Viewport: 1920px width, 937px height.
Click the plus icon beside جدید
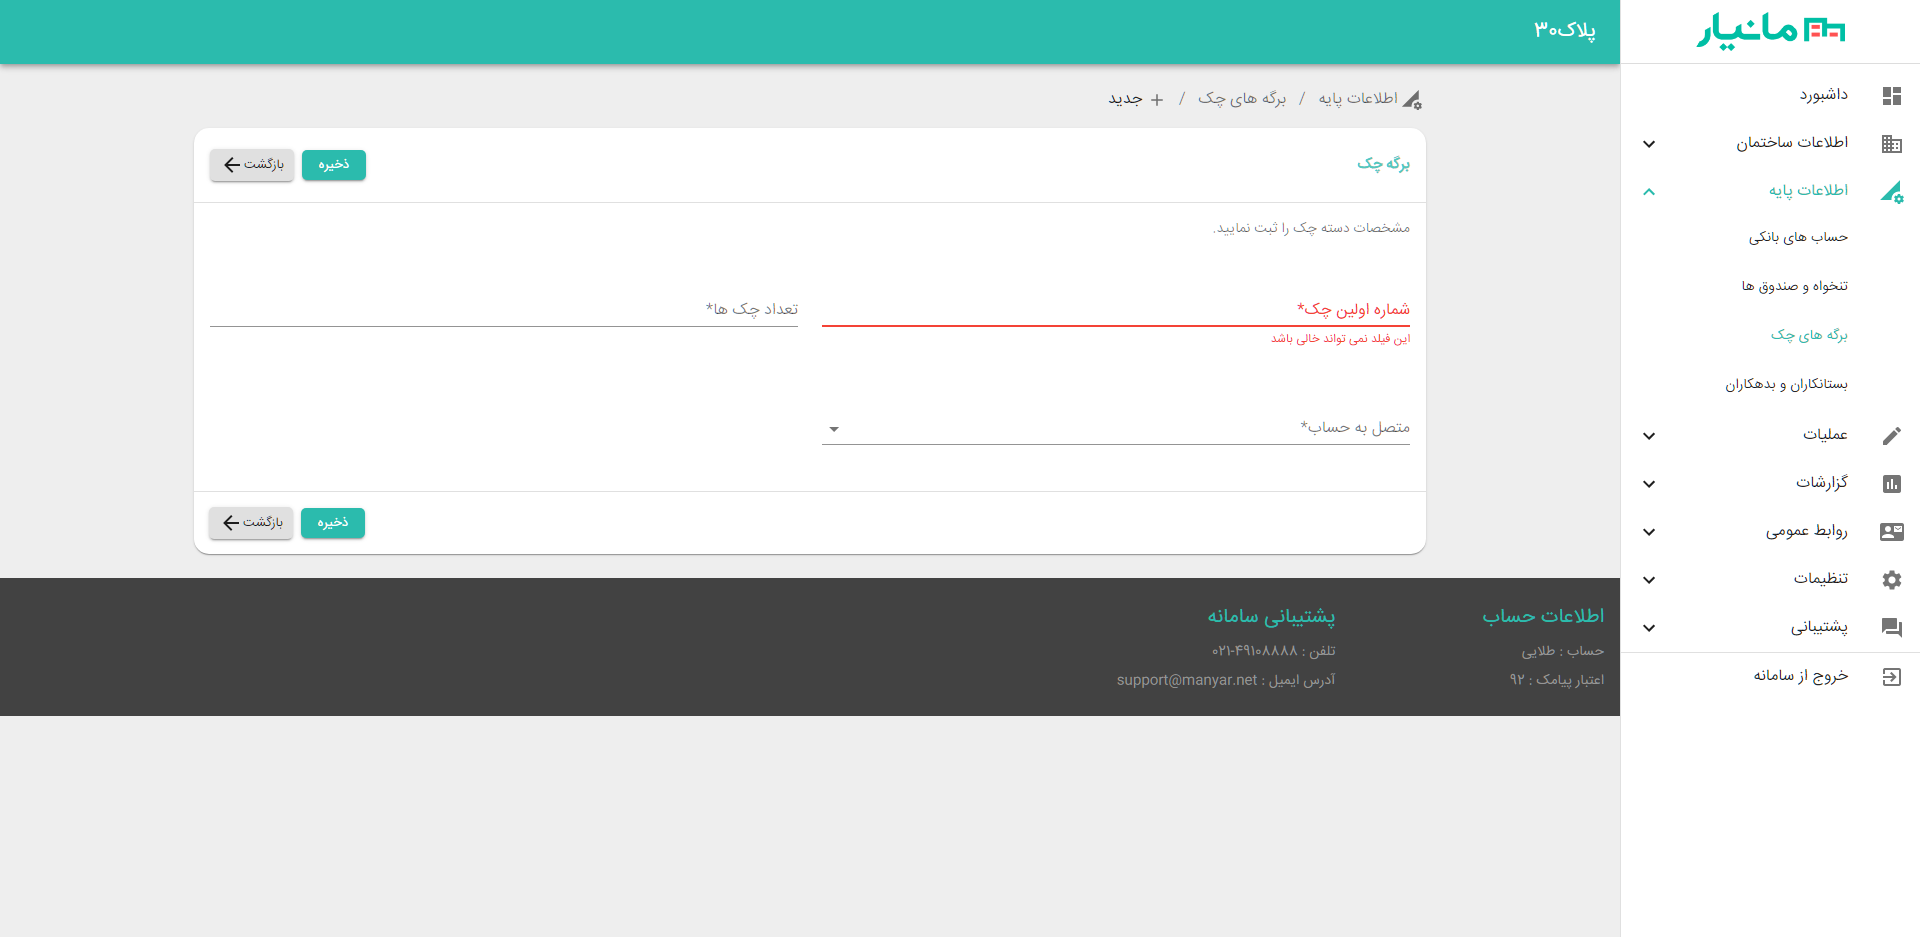click(x=1157, y=99)
